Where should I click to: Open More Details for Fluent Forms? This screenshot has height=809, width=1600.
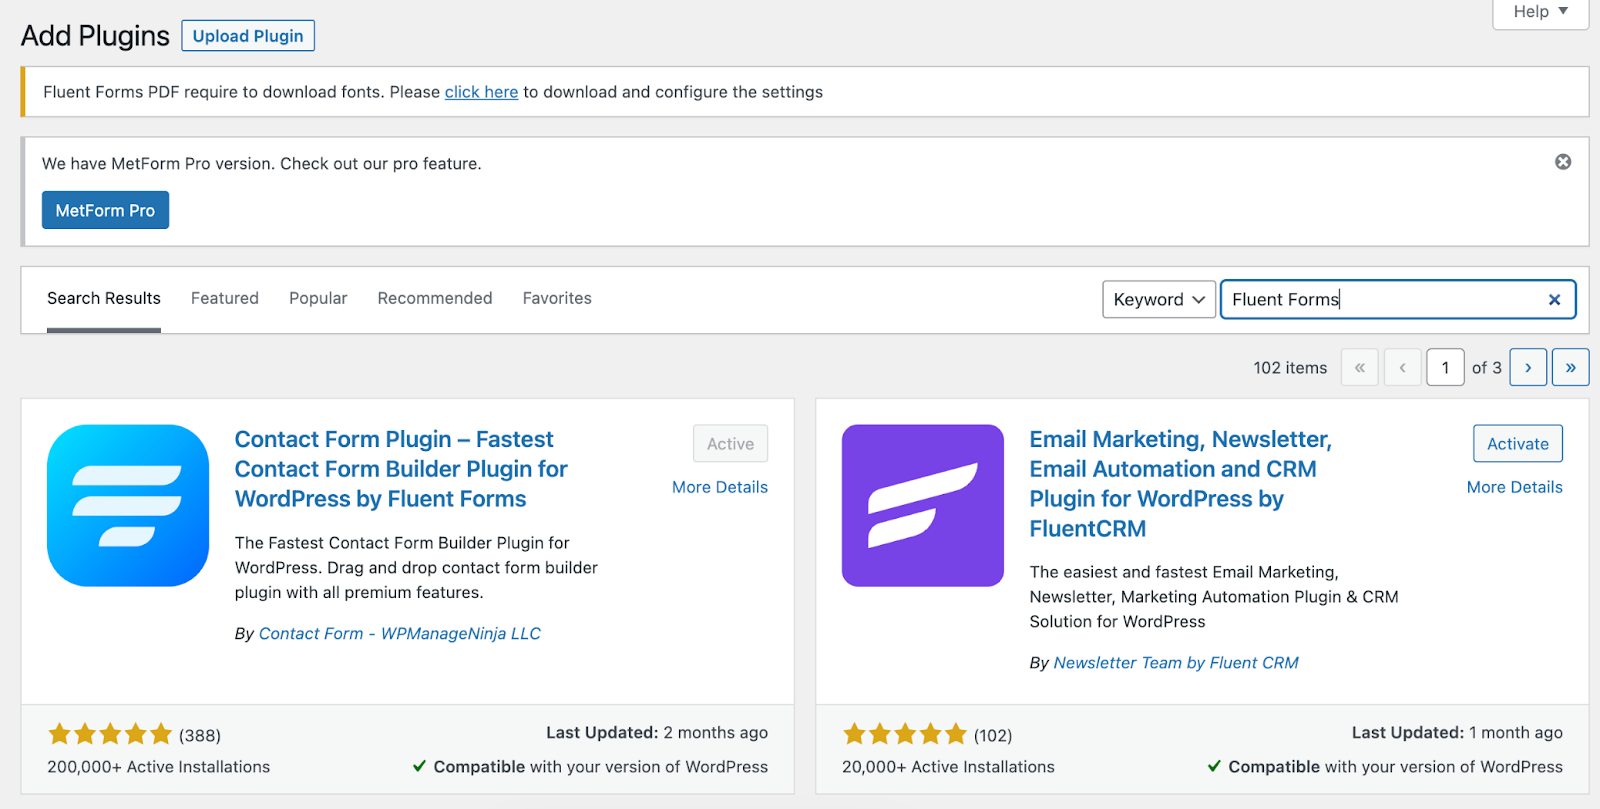pos(720,487)
